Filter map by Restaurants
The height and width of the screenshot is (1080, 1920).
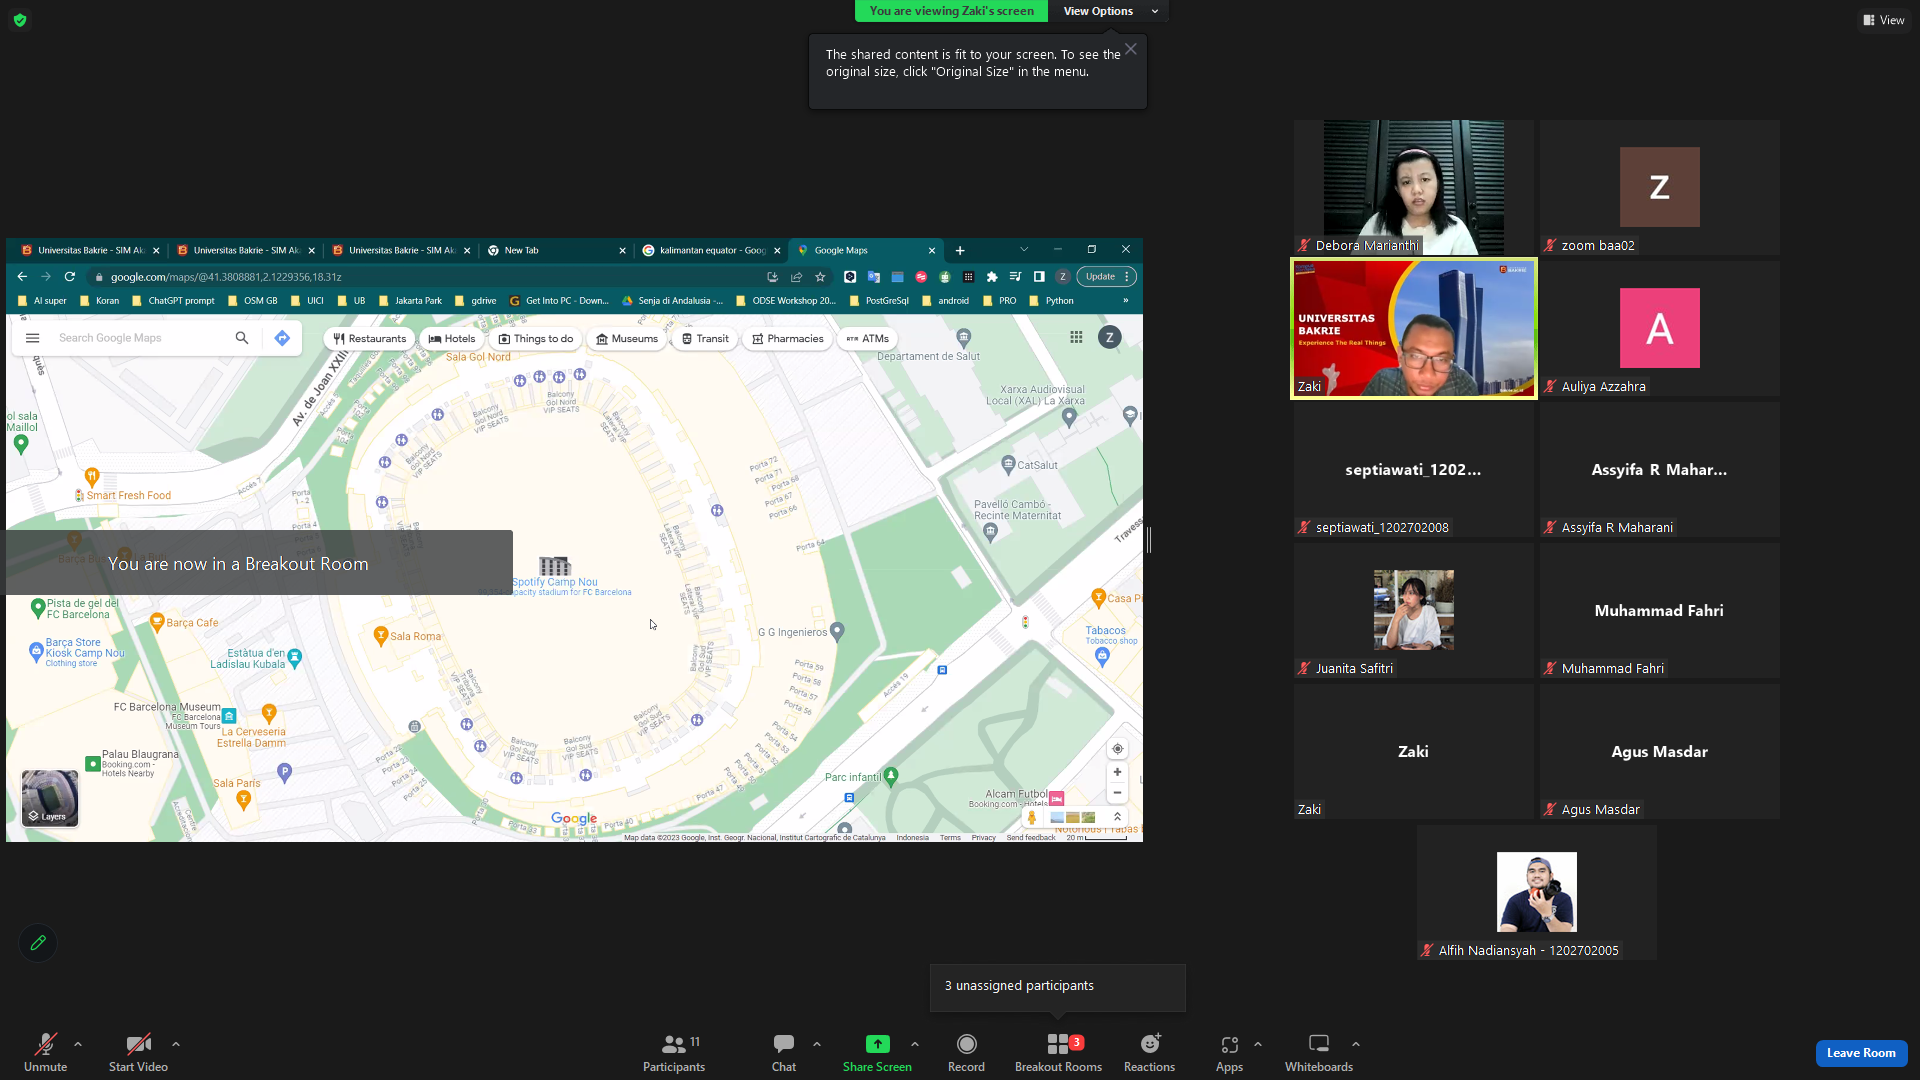click(x=369, y=339)
